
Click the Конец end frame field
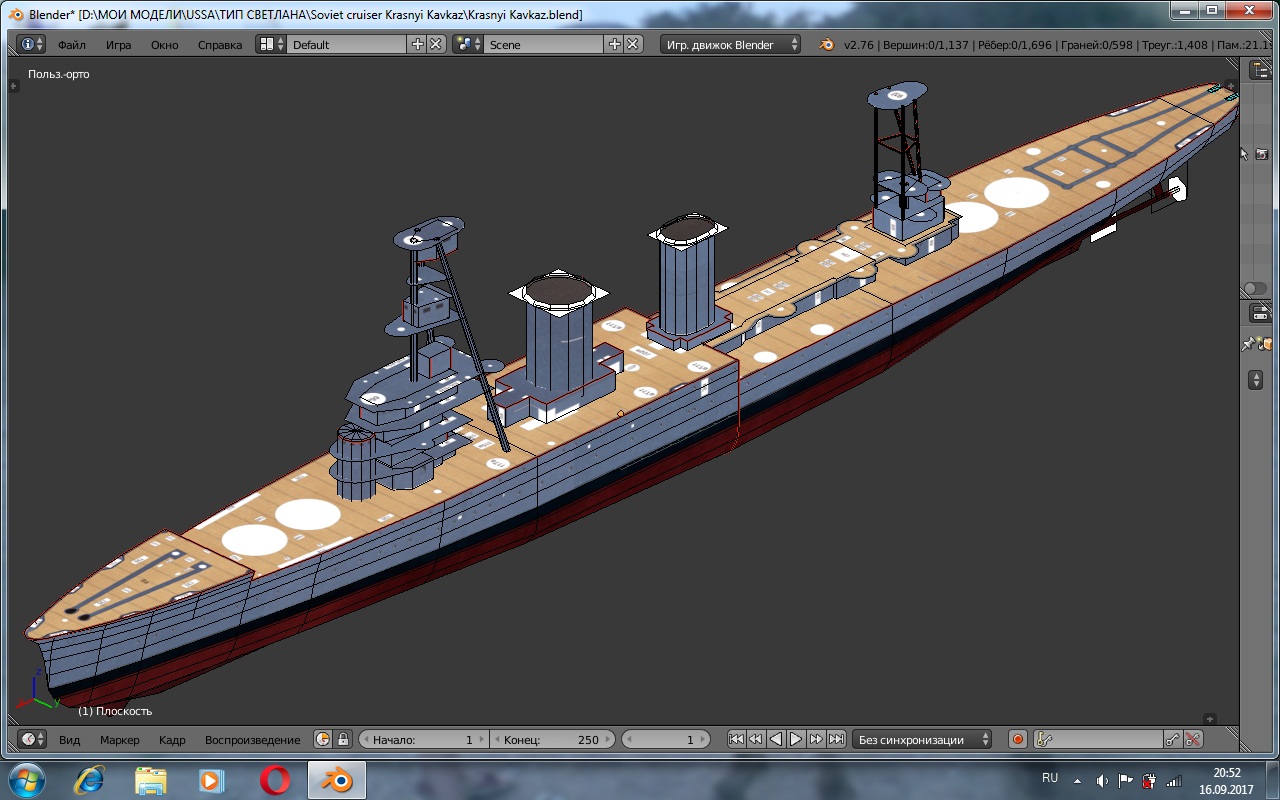coord(550,740)
